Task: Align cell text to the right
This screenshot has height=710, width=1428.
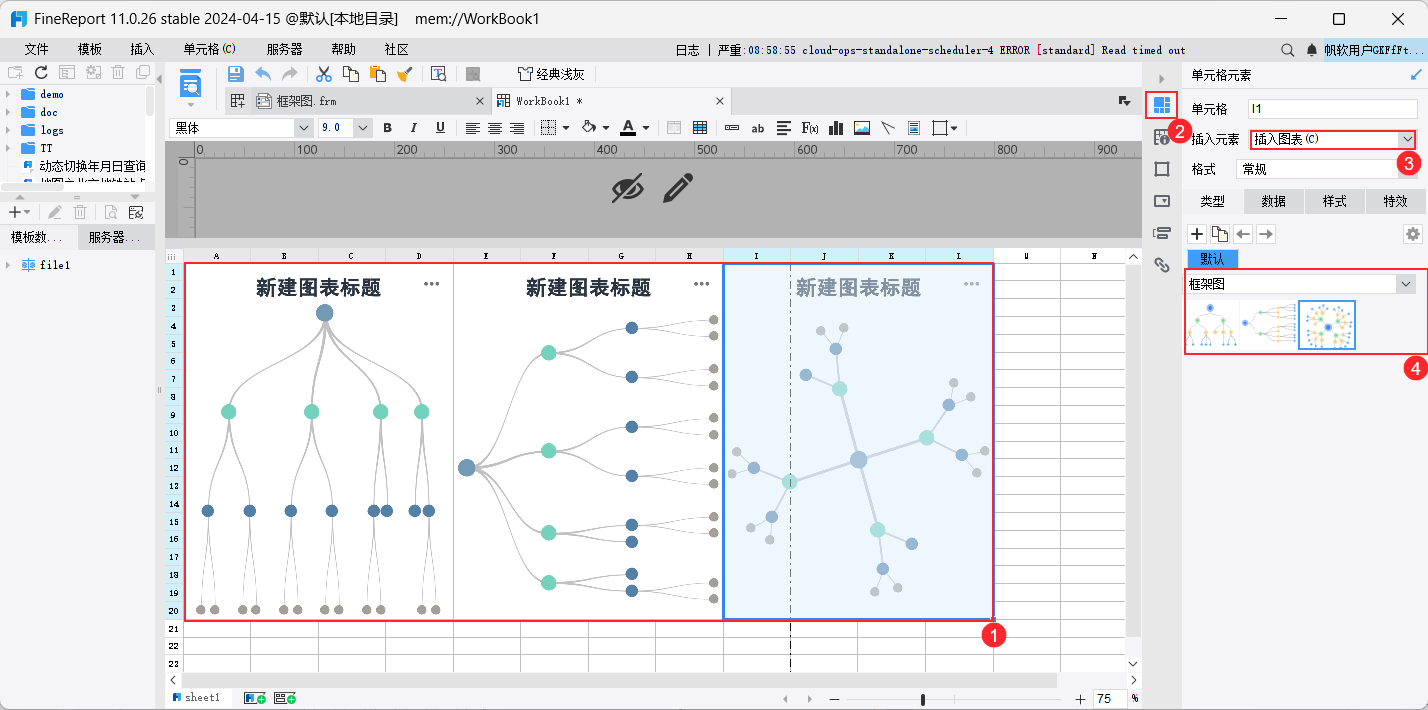Action: [517, 128]
